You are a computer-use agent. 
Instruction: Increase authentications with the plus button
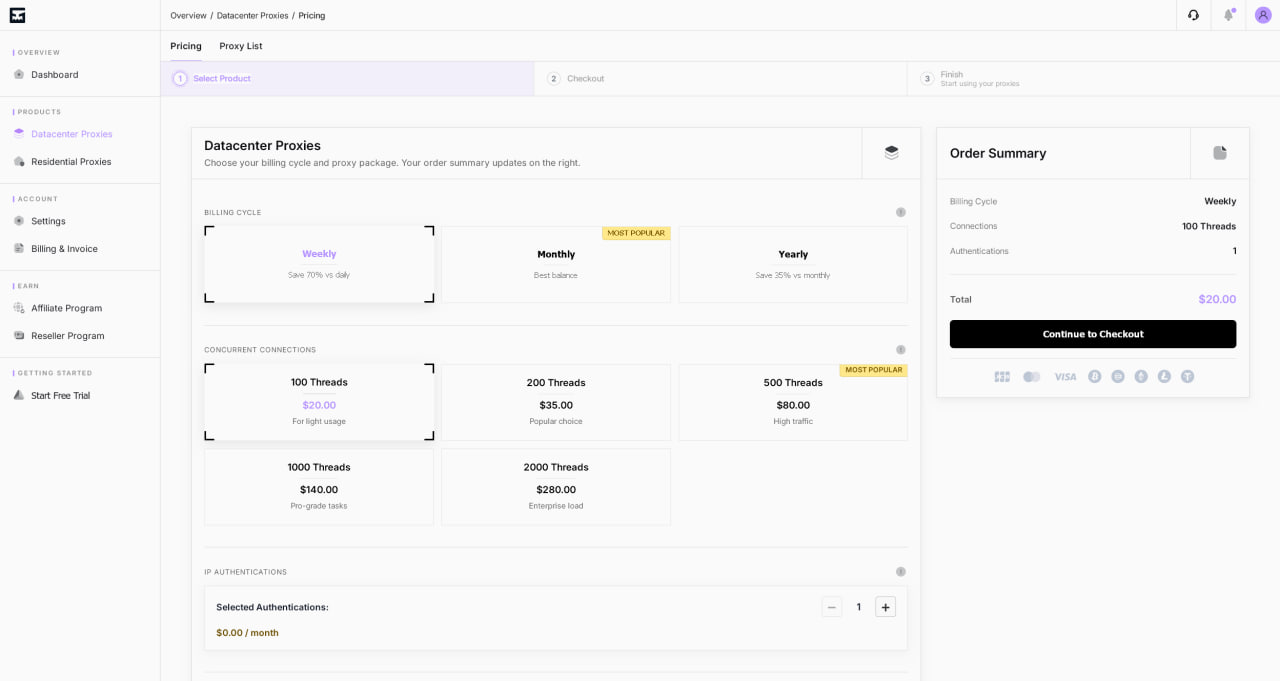[885, 607]
